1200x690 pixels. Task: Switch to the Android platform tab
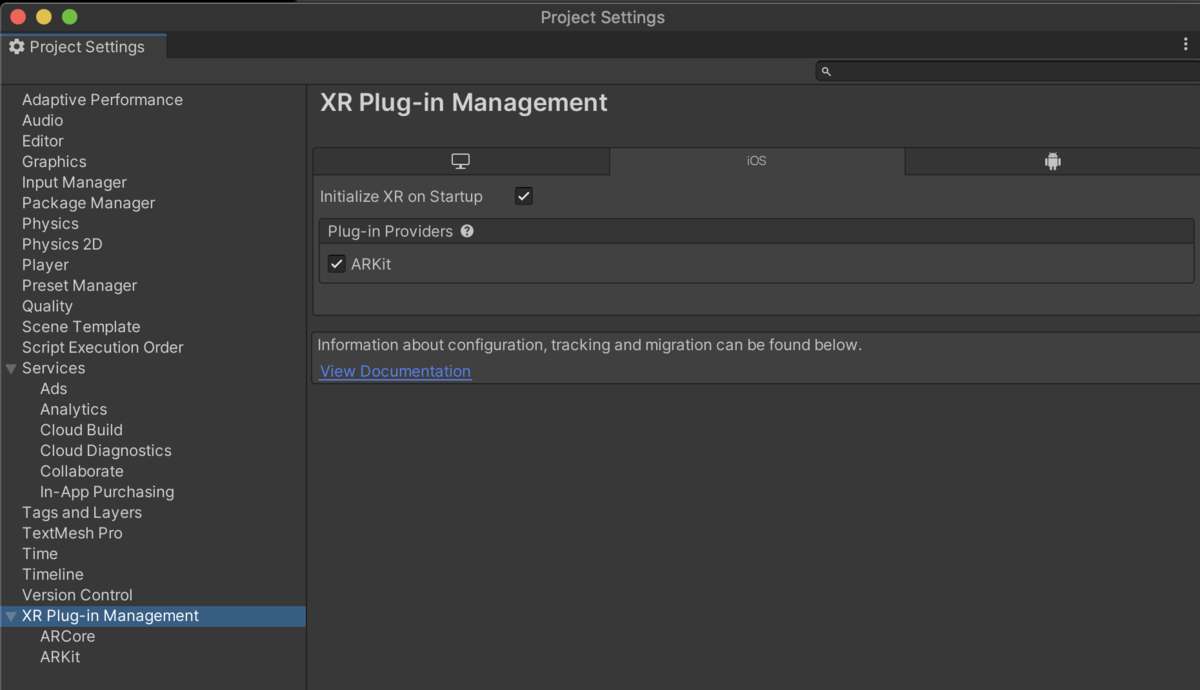(x=1052, y=161)
